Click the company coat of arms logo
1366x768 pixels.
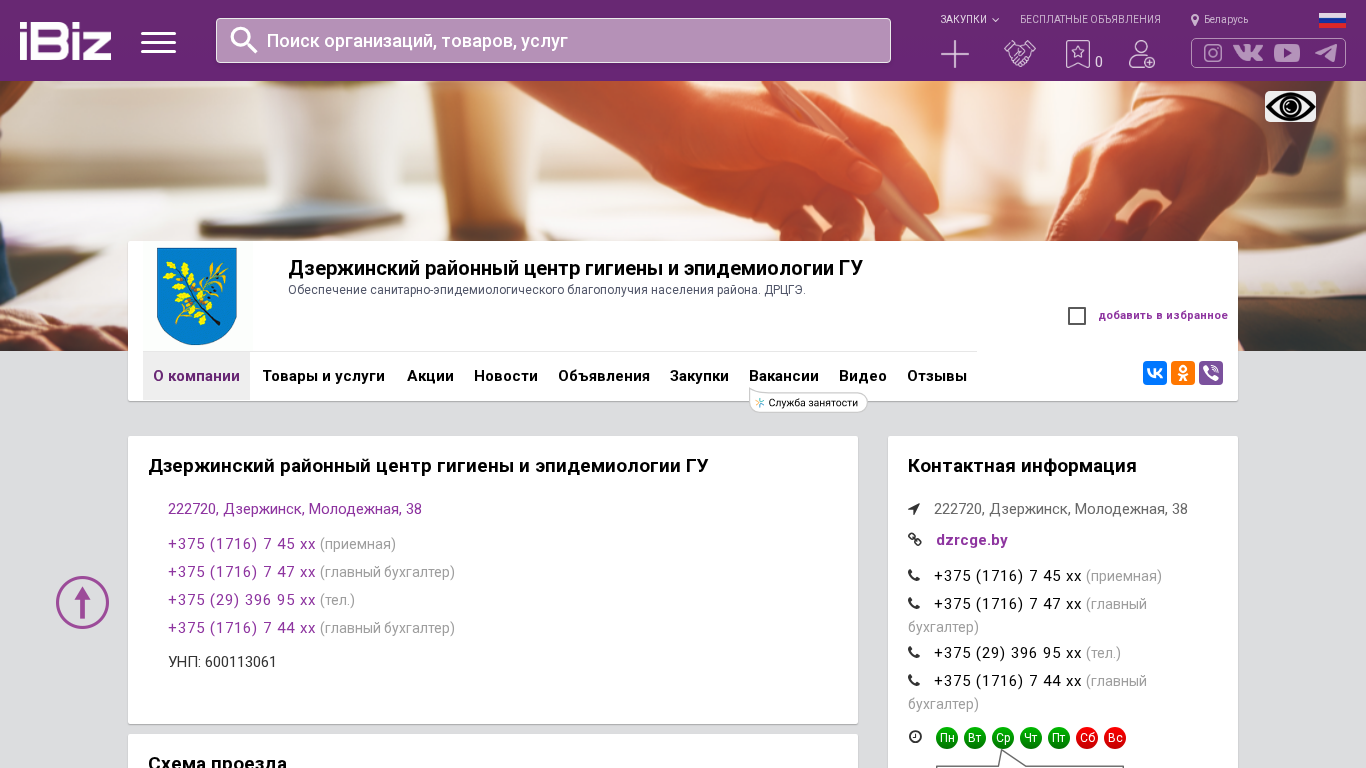coord(197,296)
